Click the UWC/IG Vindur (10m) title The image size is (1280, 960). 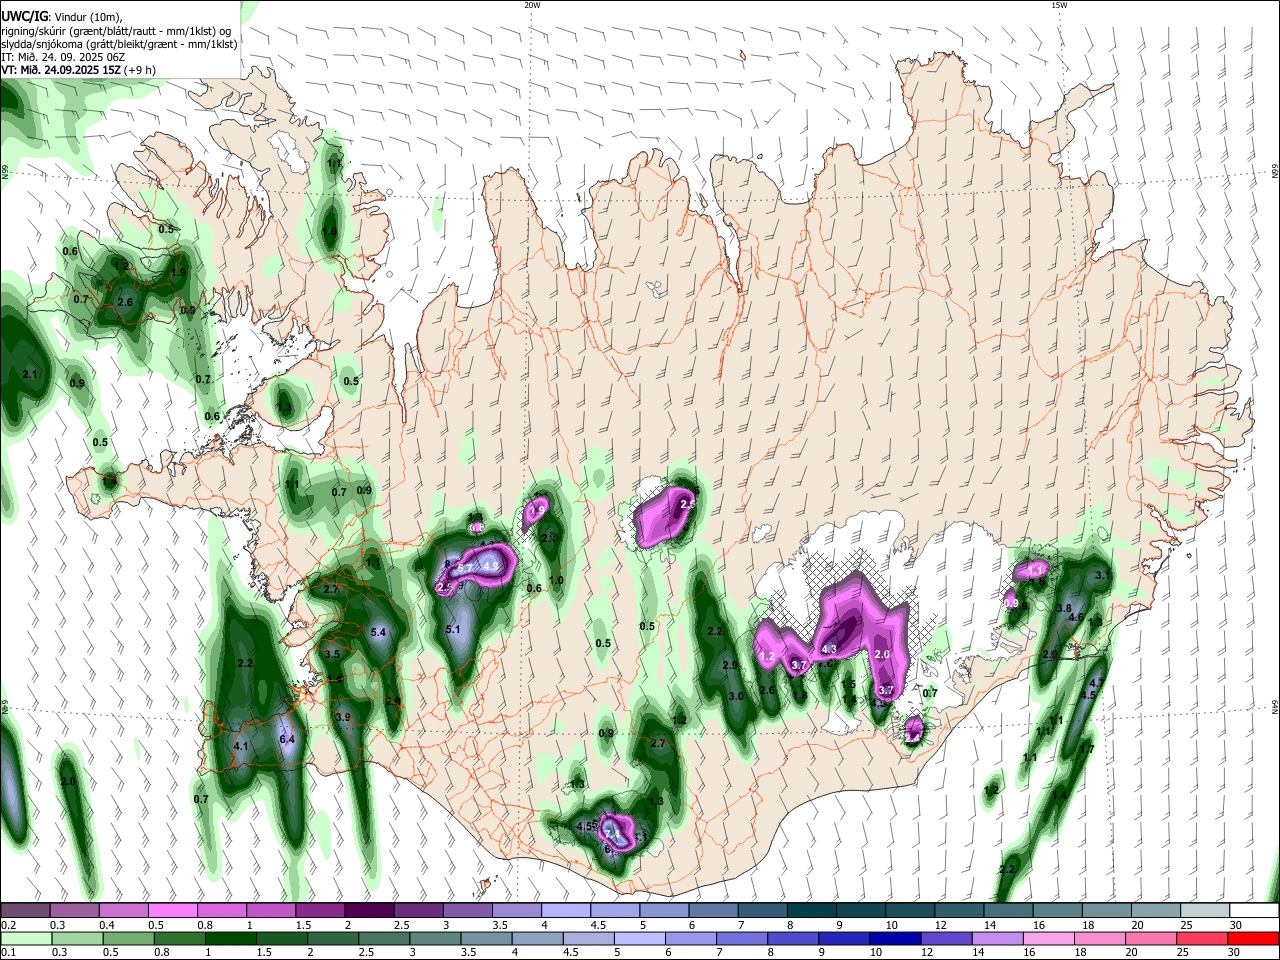[62, 16]
